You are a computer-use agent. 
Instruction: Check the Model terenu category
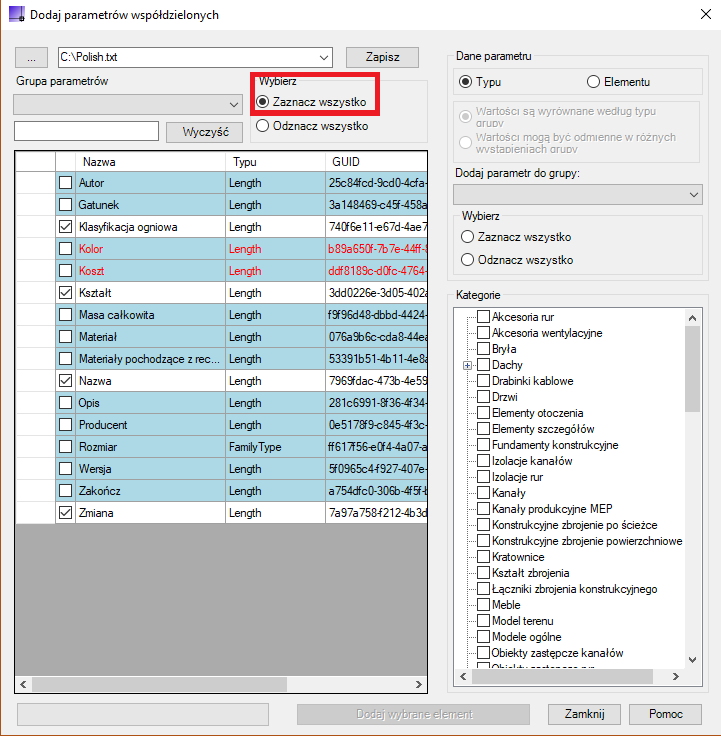click(x=483, y=621)
